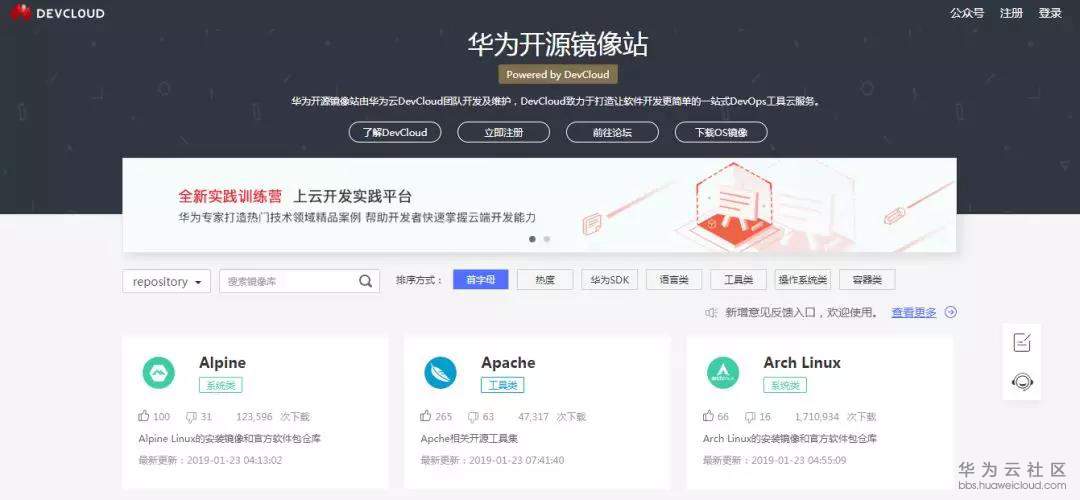Open the customer service headset icon
This screenshot has width=1080, height=500.
(x=1022, y=382)
